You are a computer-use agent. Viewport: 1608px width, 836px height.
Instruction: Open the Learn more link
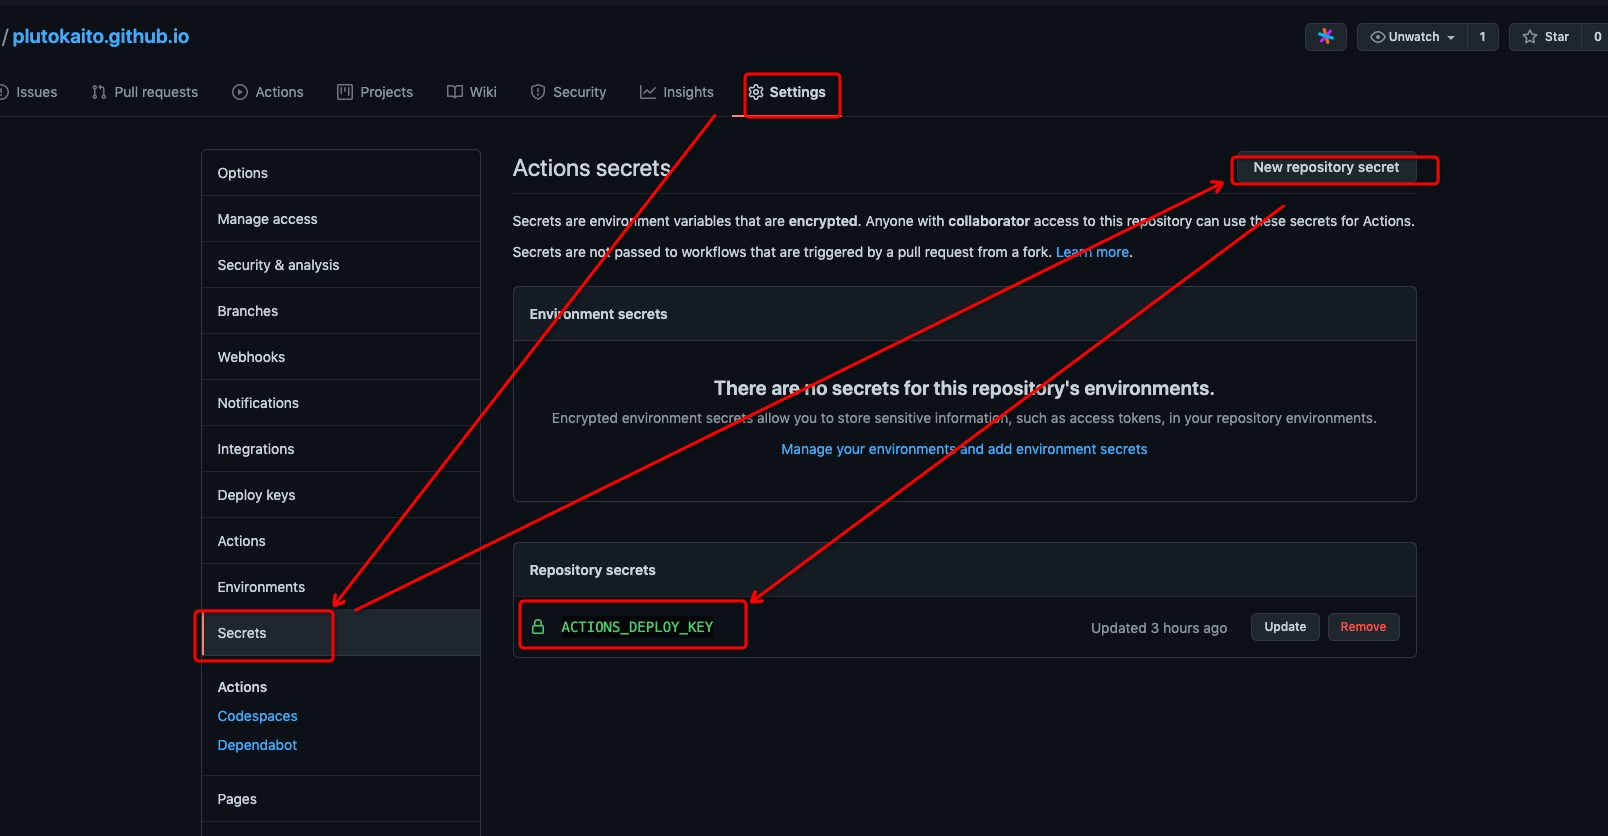(1092, 252)
